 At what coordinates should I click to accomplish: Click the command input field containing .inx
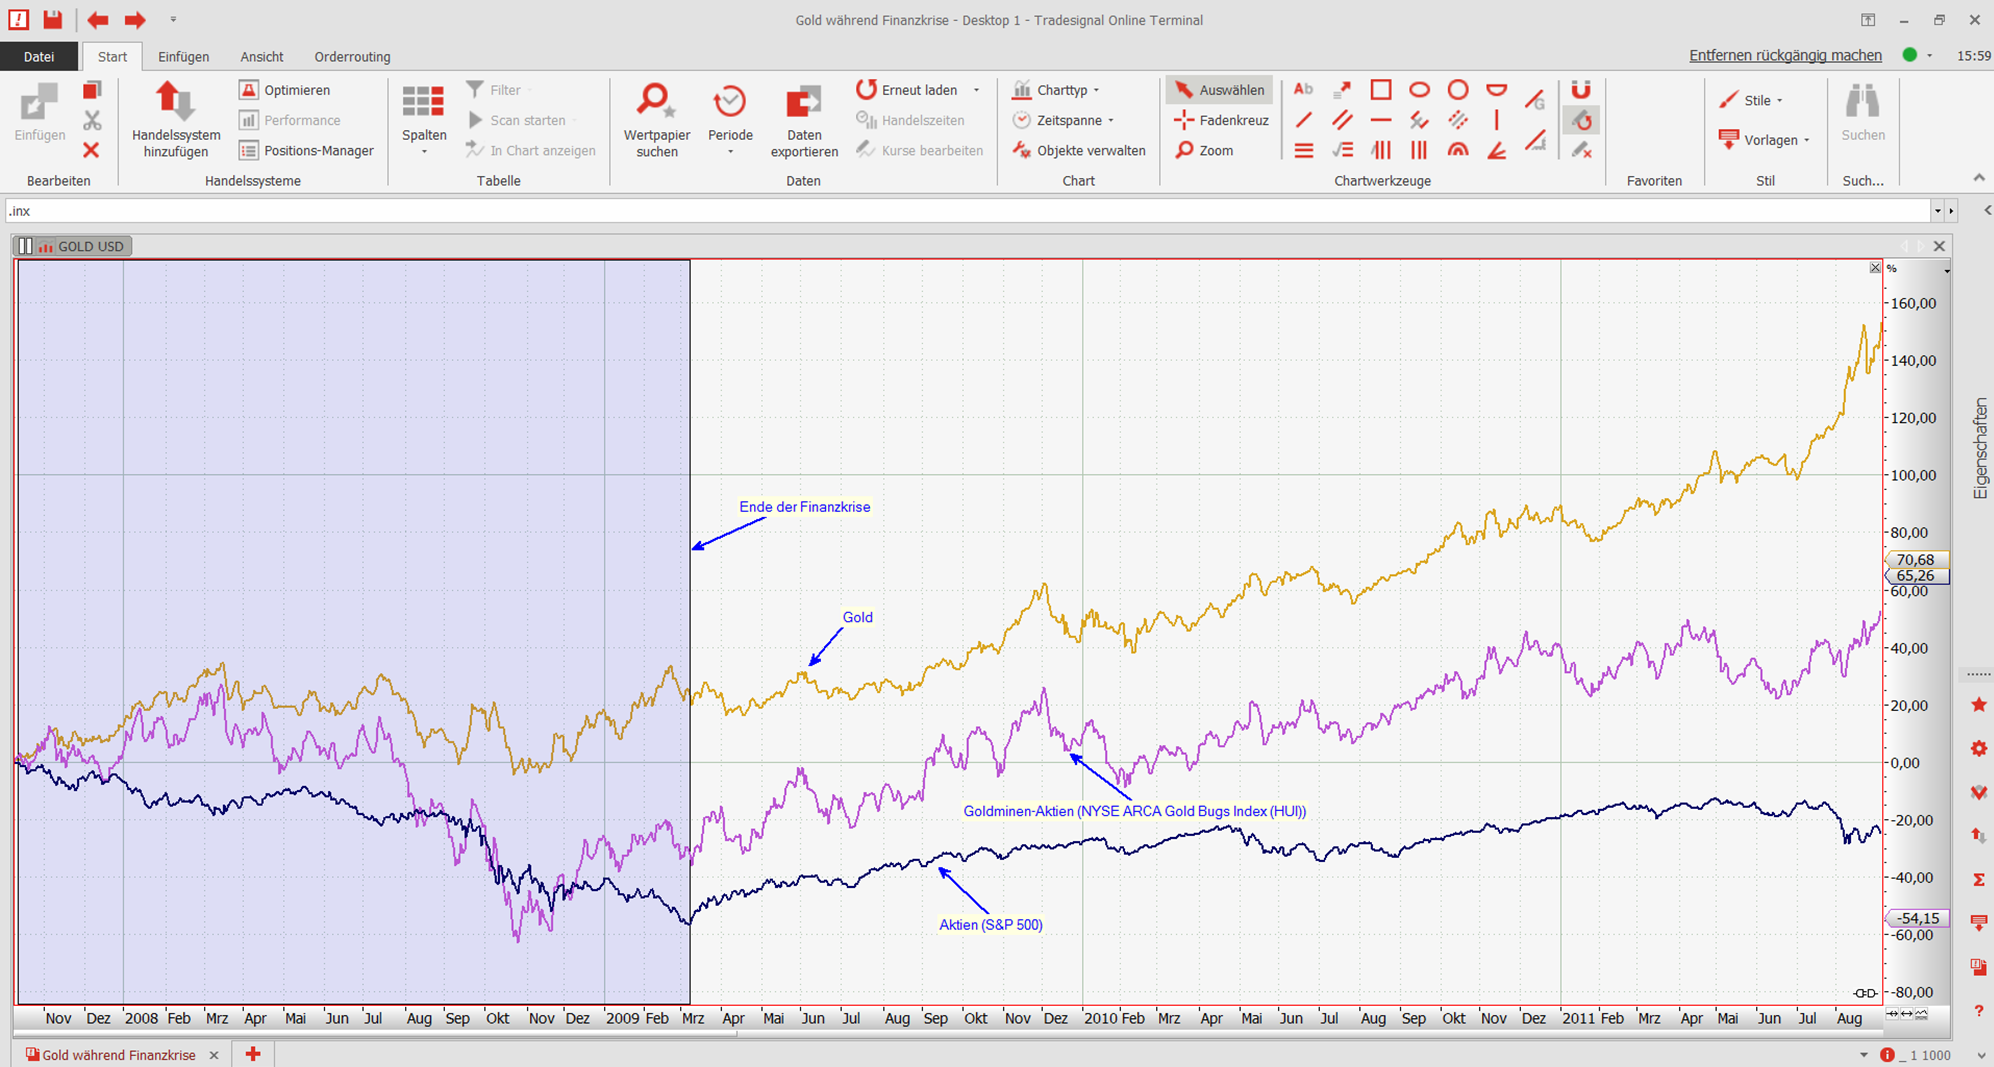(x=960, y=211)
